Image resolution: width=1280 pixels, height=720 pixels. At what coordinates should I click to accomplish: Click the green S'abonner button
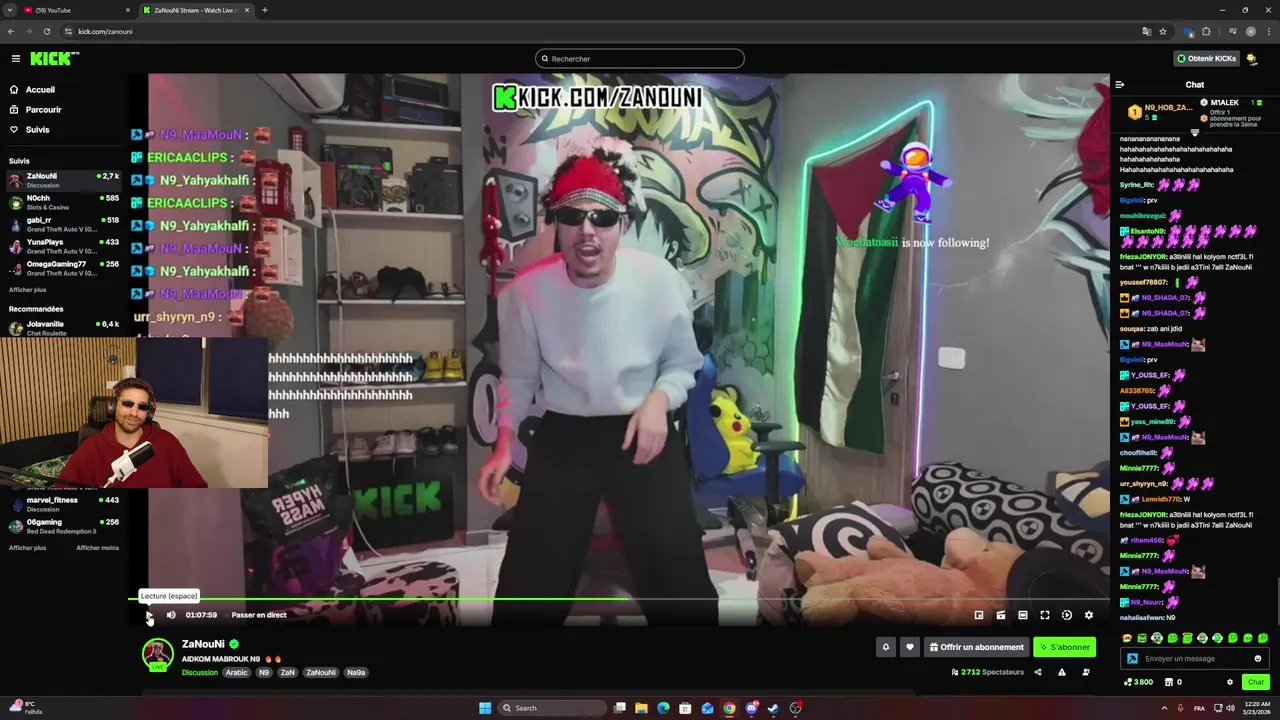[x=1064, y=647]
